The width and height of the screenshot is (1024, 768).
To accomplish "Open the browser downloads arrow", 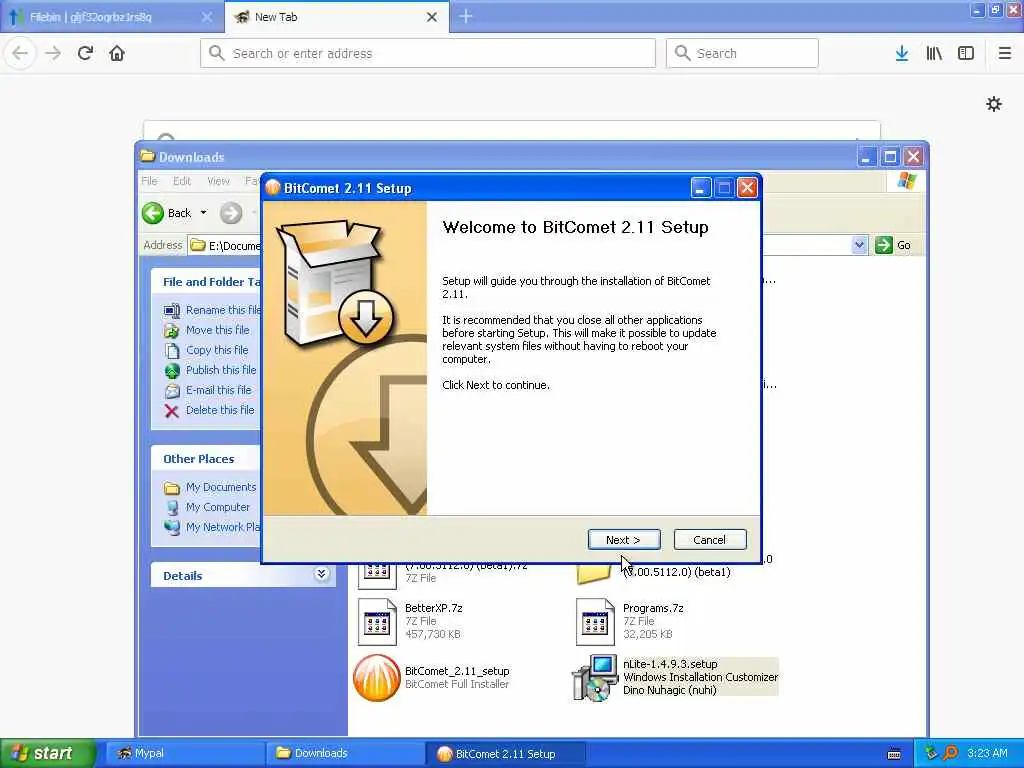I will click(901, 53).
